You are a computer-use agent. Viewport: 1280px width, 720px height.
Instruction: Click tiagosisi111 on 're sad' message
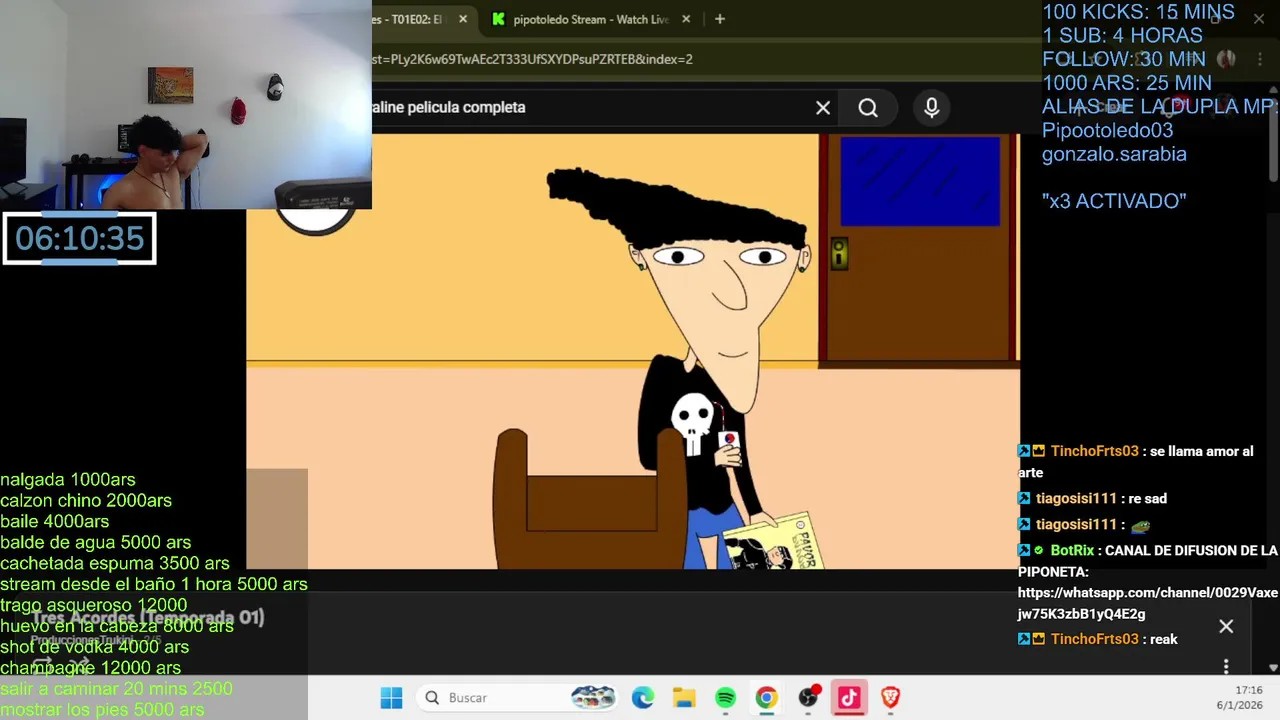(x=1076, y=499)
